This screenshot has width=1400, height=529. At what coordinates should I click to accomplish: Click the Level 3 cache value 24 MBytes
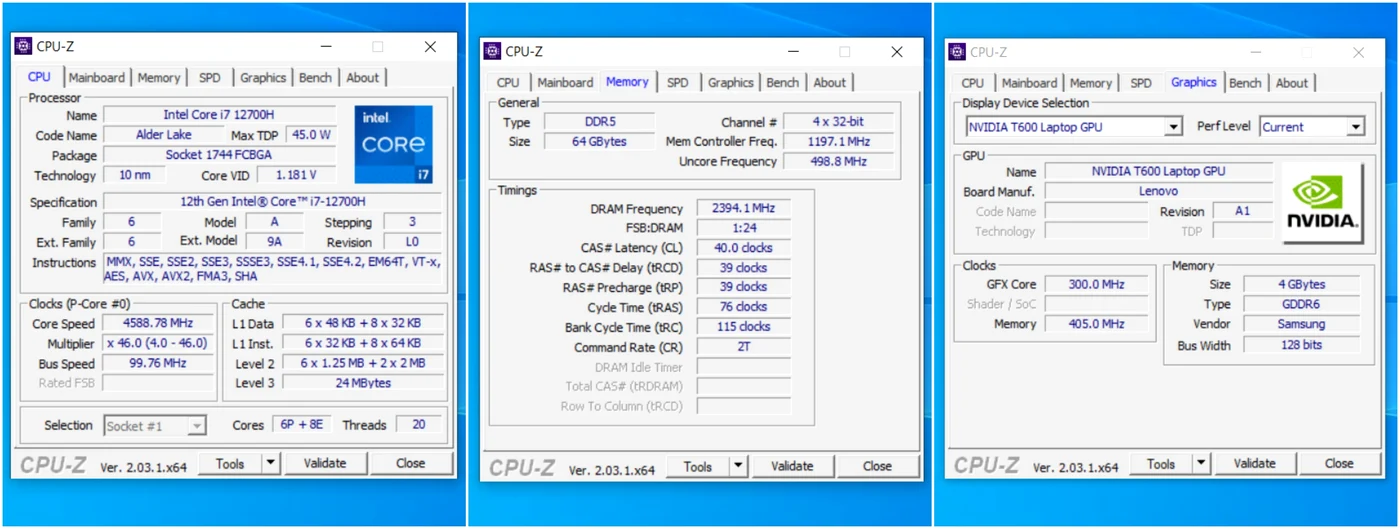click(x=362, y=383)
